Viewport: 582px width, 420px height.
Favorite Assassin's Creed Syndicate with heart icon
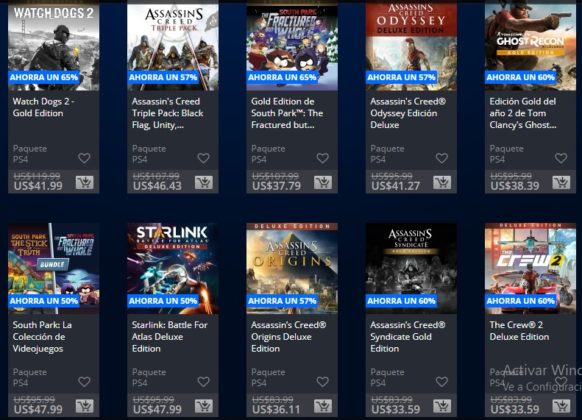click(442, 381)
